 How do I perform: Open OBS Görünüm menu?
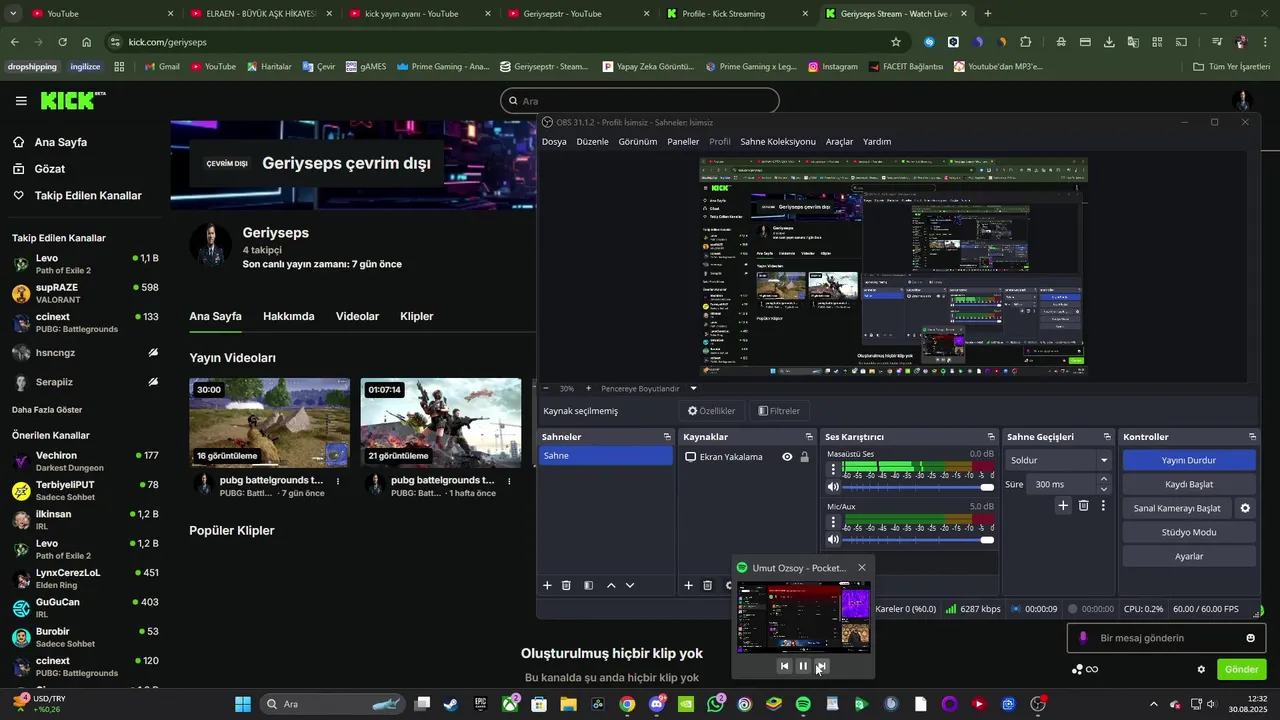pyautogui.click(x=638, y=142)
